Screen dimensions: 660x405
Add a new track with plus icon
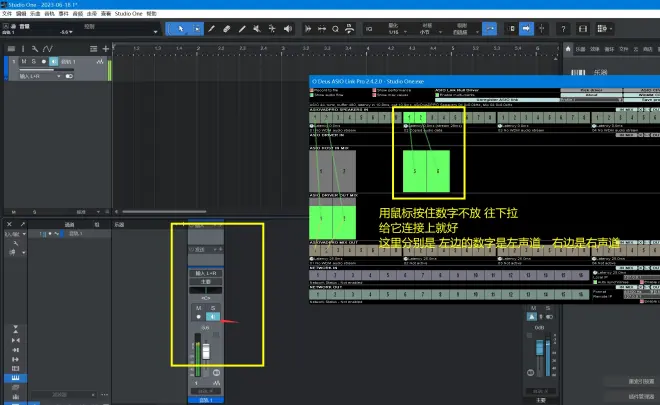coord(106,49)
